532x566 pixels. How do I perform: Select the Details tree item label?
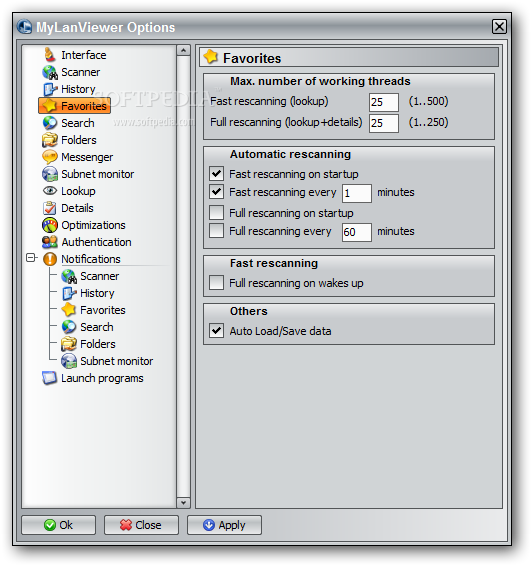pyautogui.click(x=77, y=208)
